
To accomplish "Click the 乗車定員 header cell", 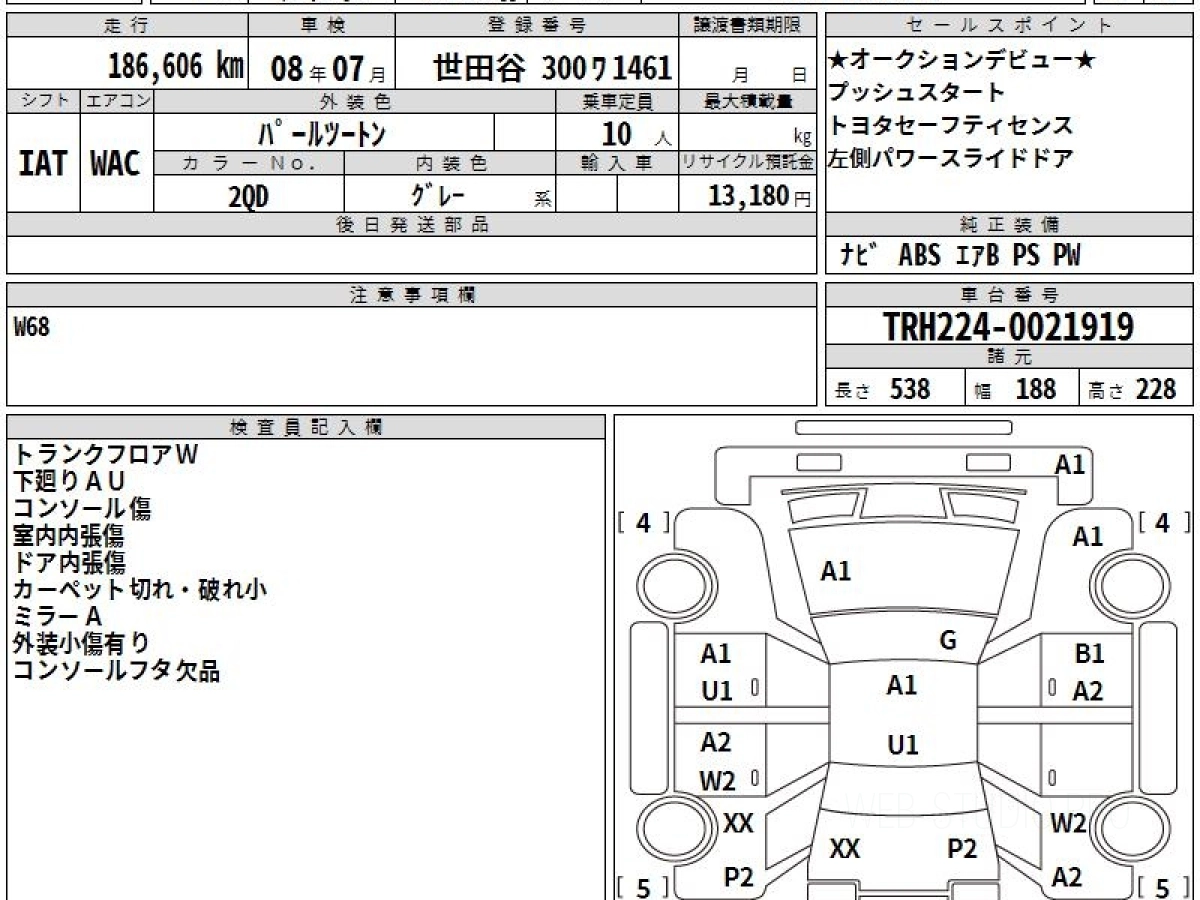I will (617, 101).
